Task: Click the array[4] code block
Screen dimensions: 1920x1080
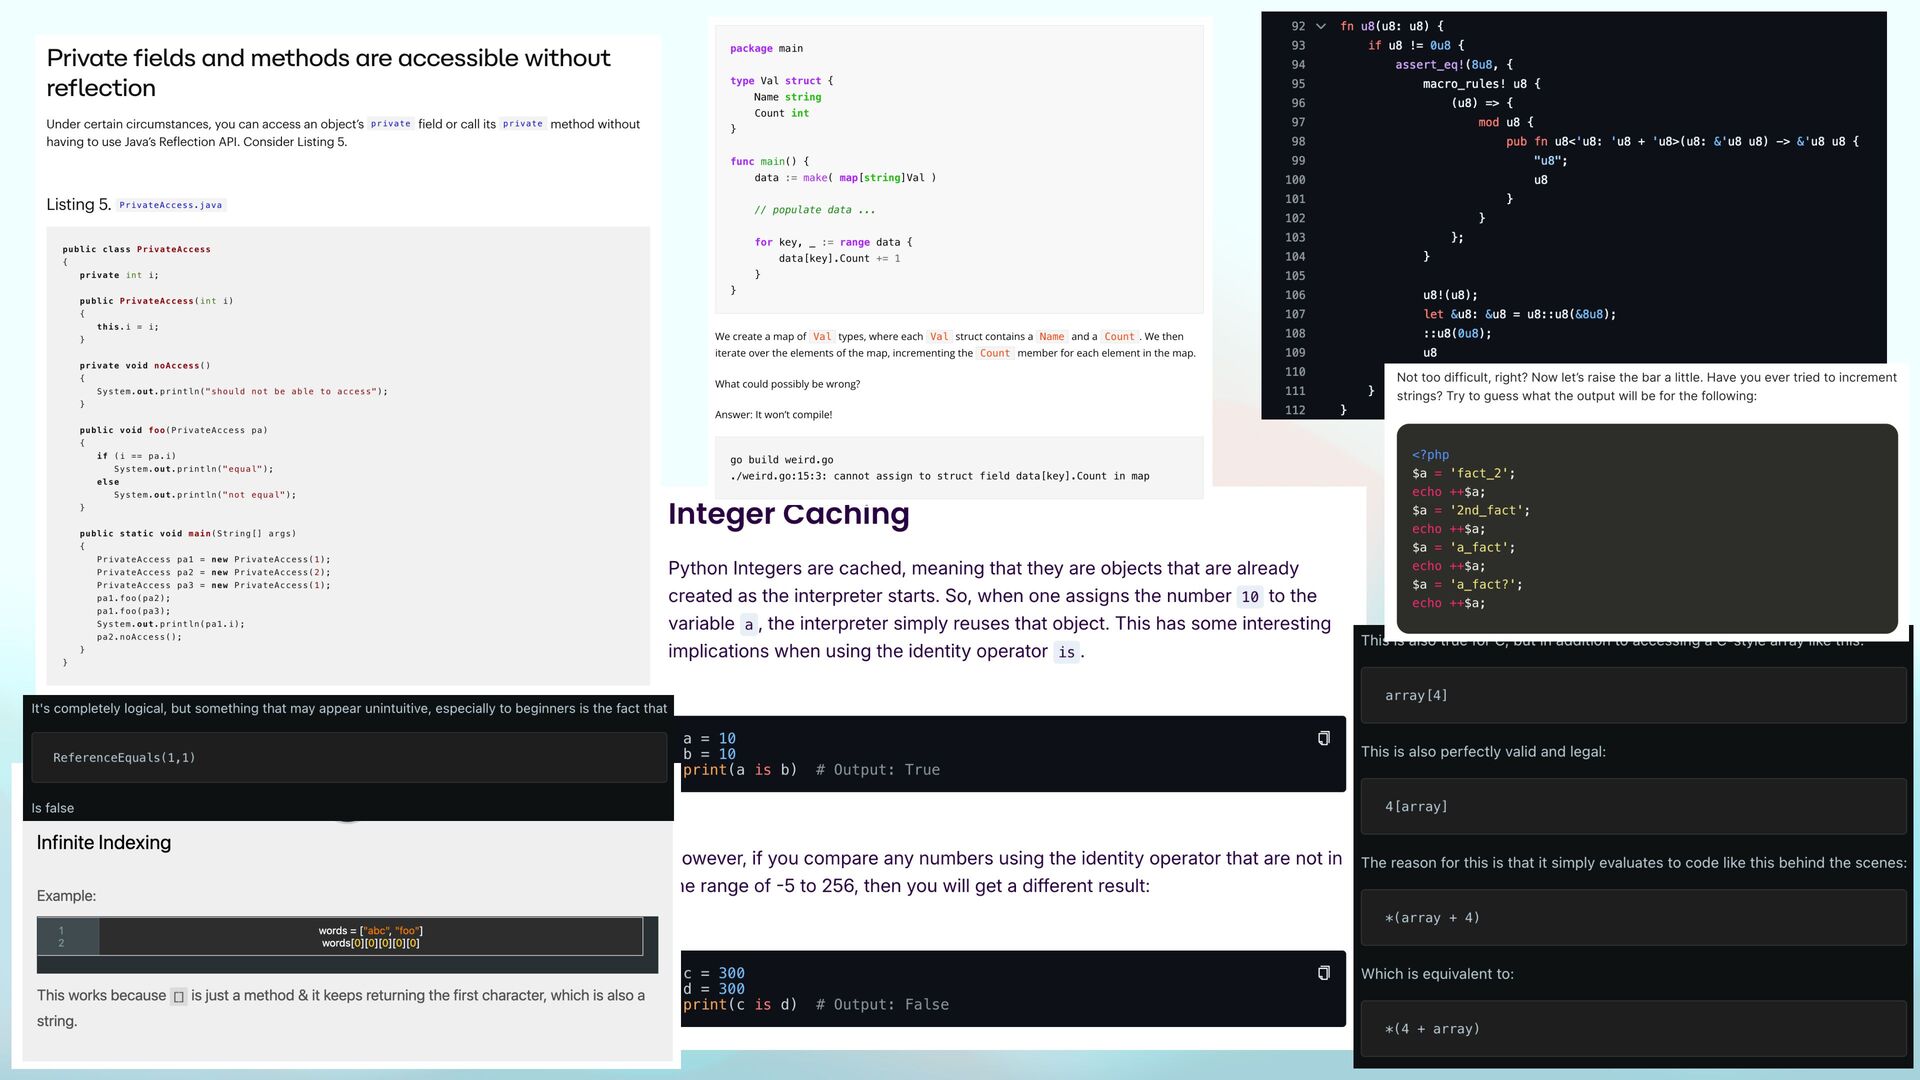Action: point(1632,696)
